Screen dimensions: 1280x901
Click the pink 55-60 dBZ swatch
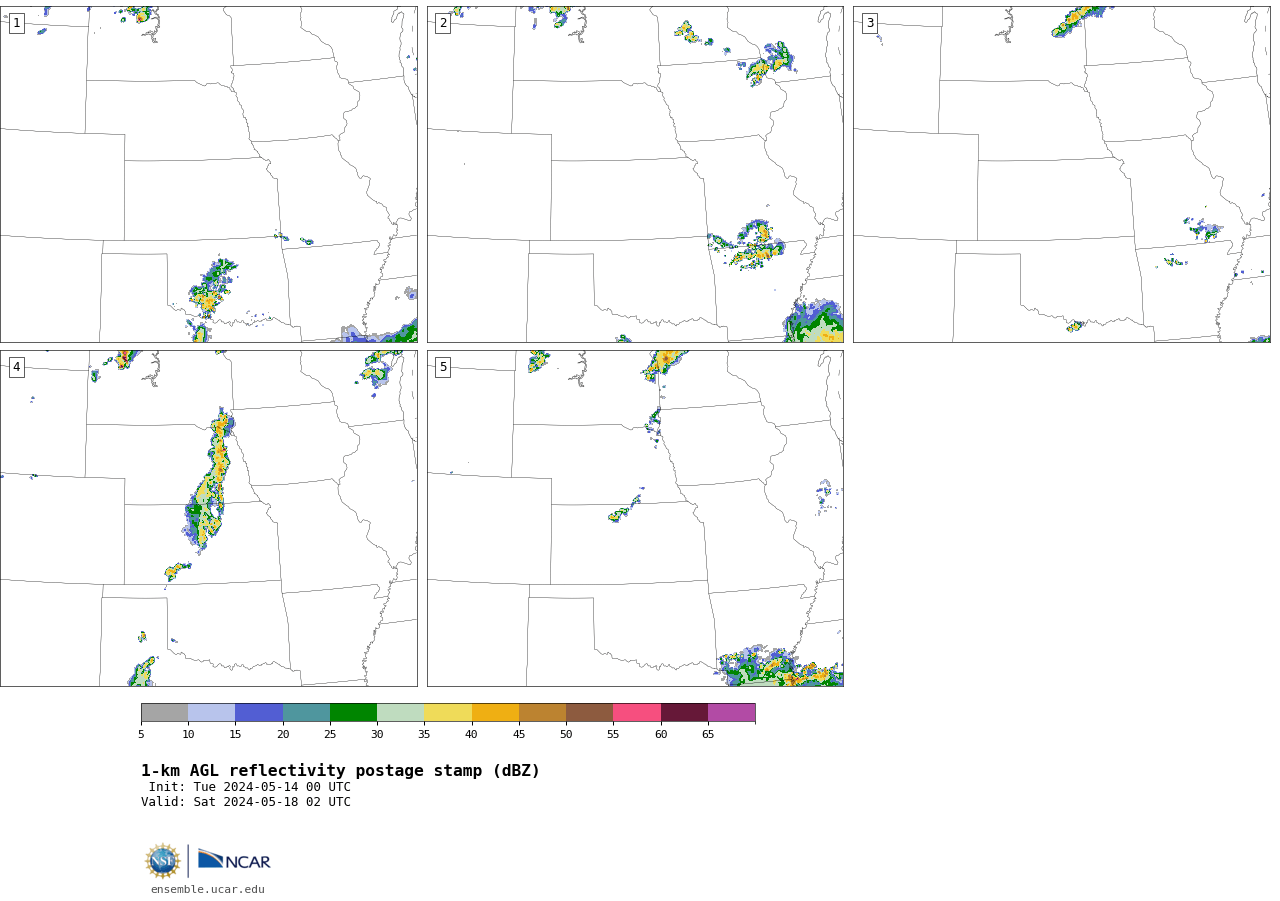(637, 713)
